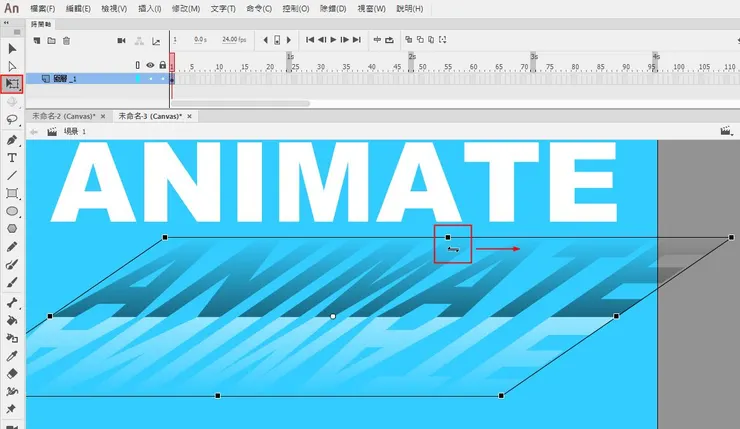This screenshot has height=429, width=740.
Task: Open the layer depth graph icon
Action: pyautogui.click(x=156, y=41)
